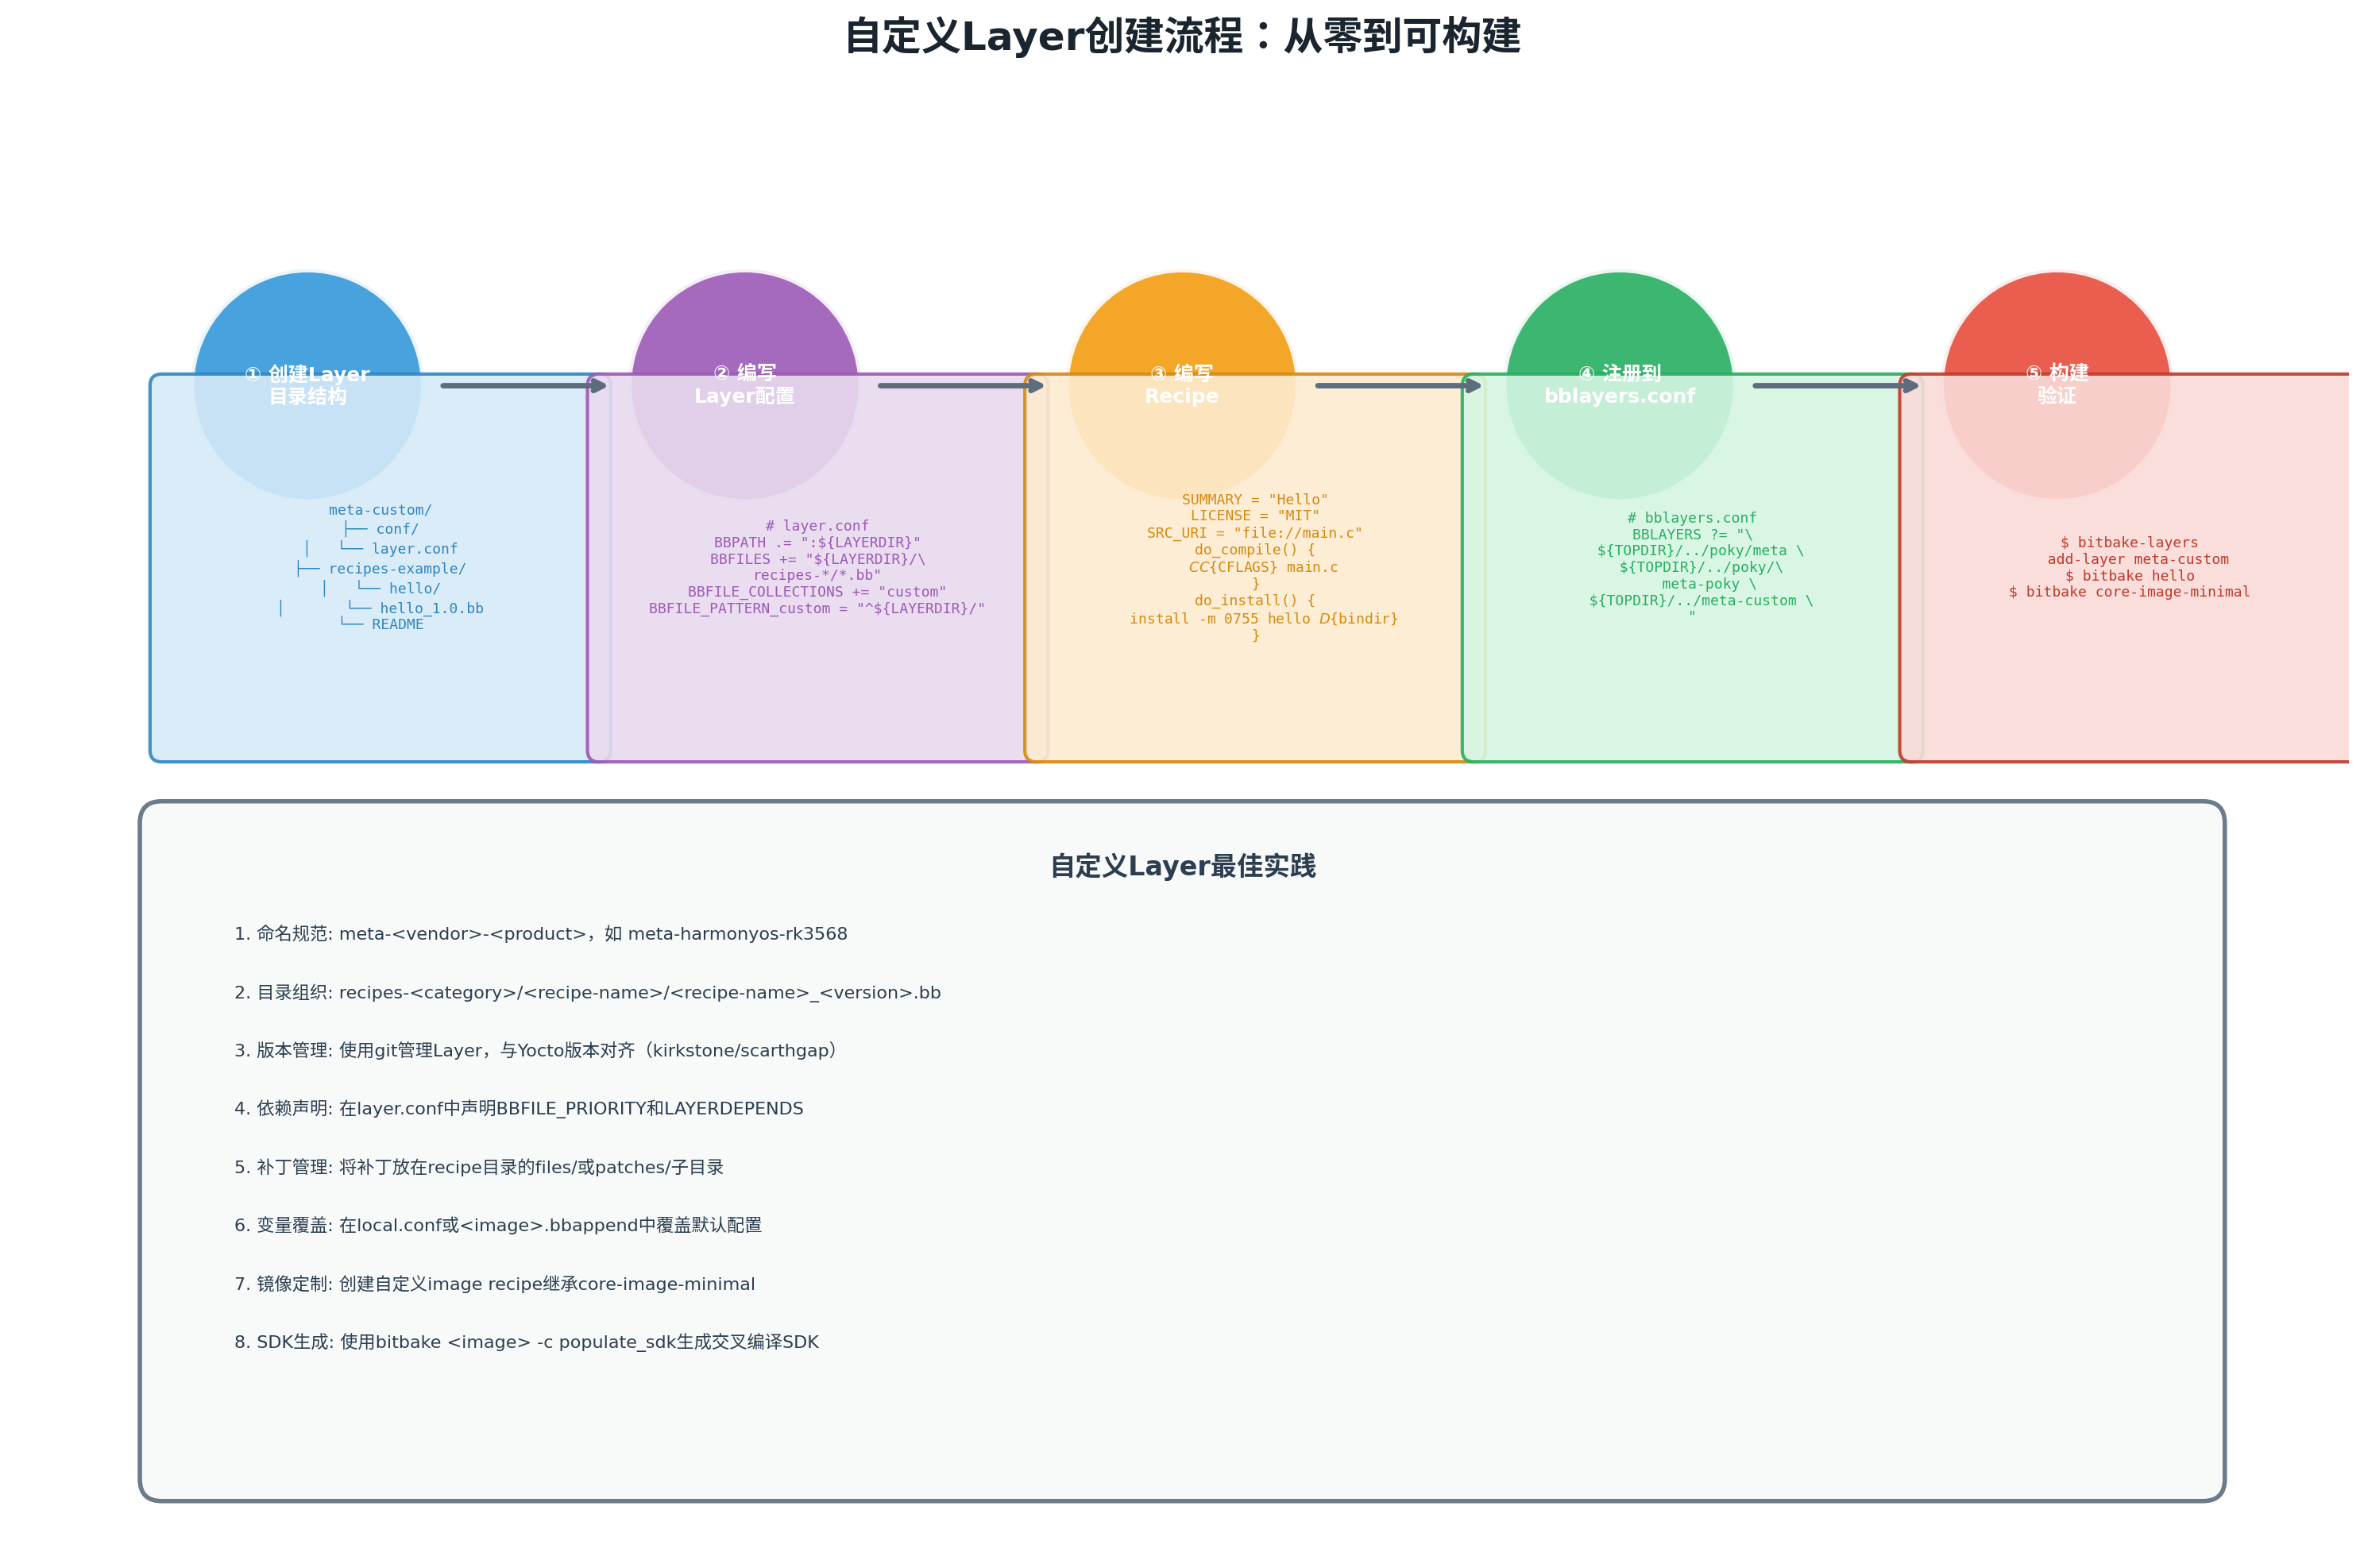
Task: Click the heading 自定义Layer最佳实践
Action: 1182,866
